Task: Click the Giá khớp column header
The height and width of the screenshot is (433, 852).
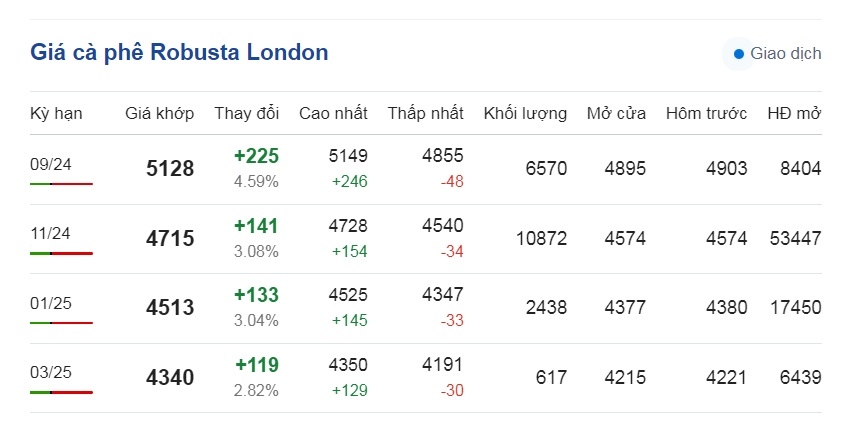Action: coord(159,113)
